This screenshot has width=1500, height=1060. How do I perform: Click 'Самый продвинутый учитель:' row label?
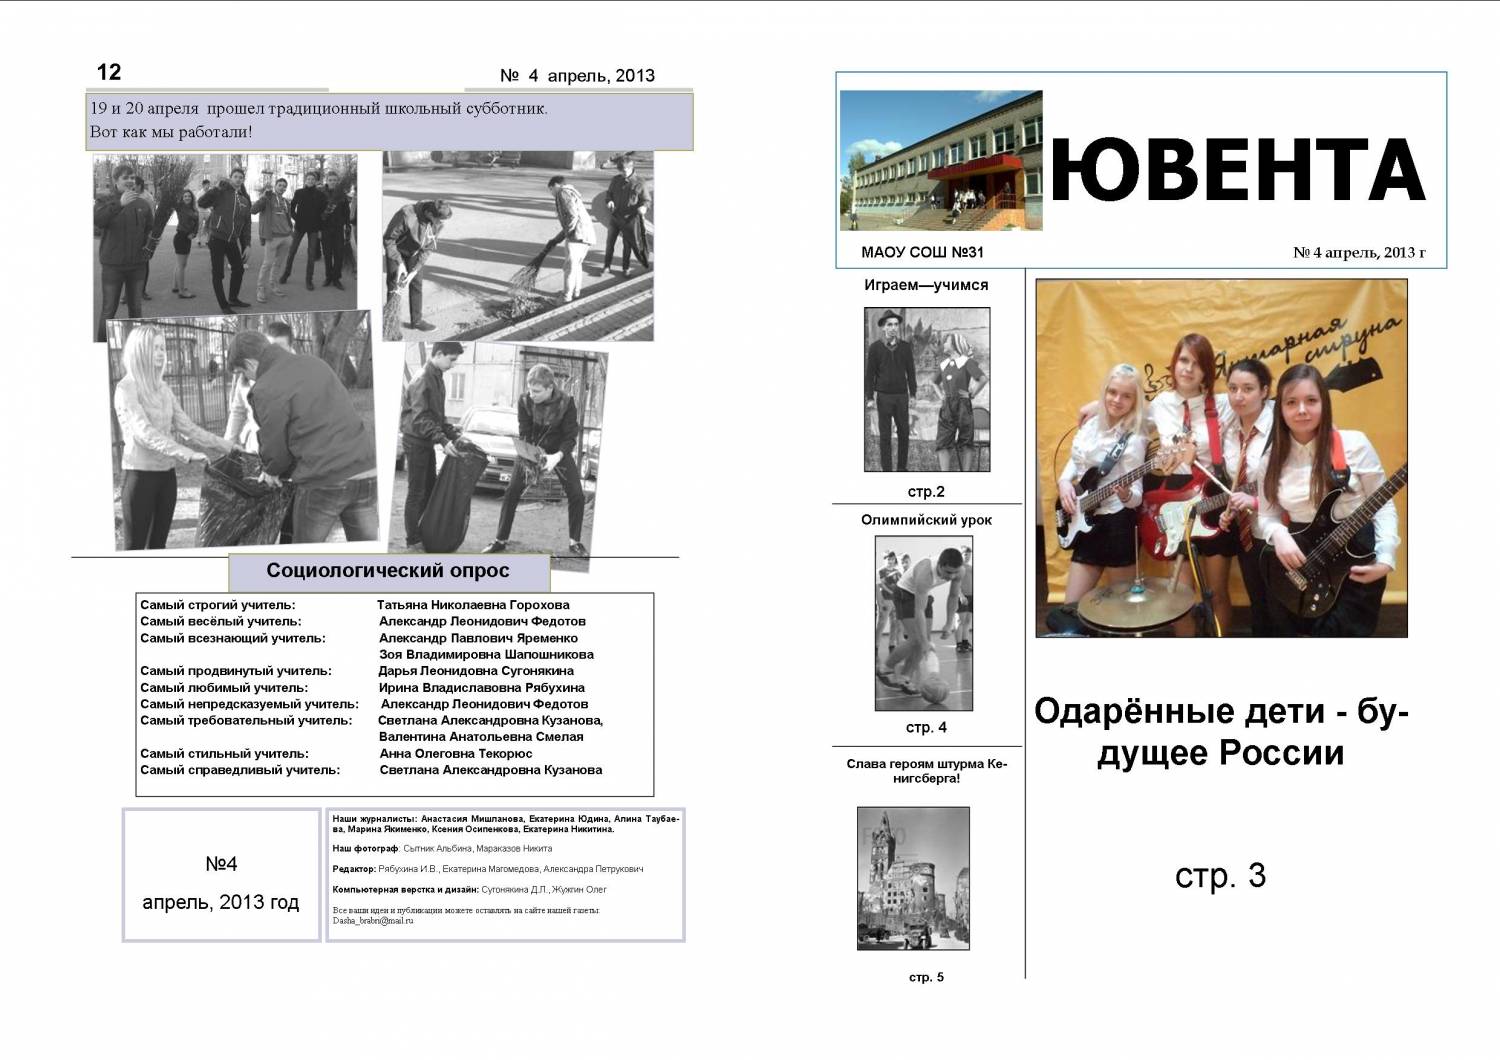coord(236,671)
